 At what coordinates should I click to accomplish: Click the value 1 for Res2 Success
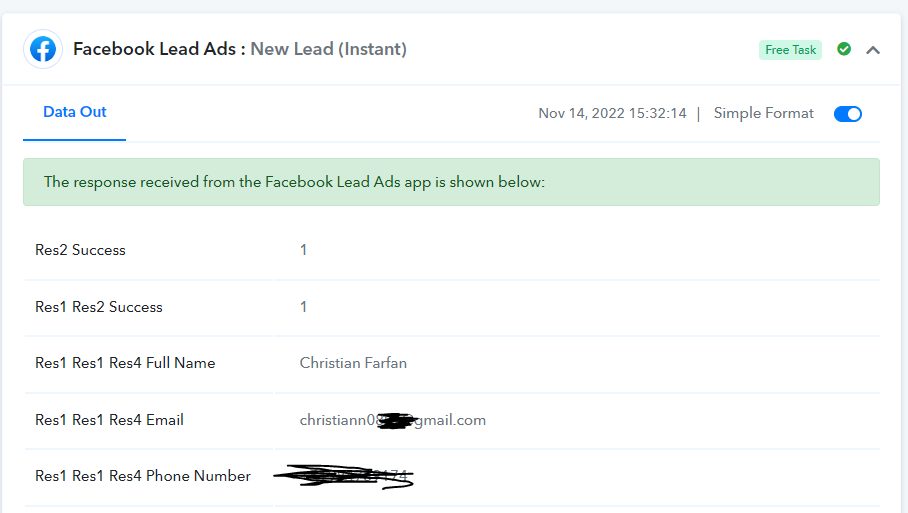(303, 250)
